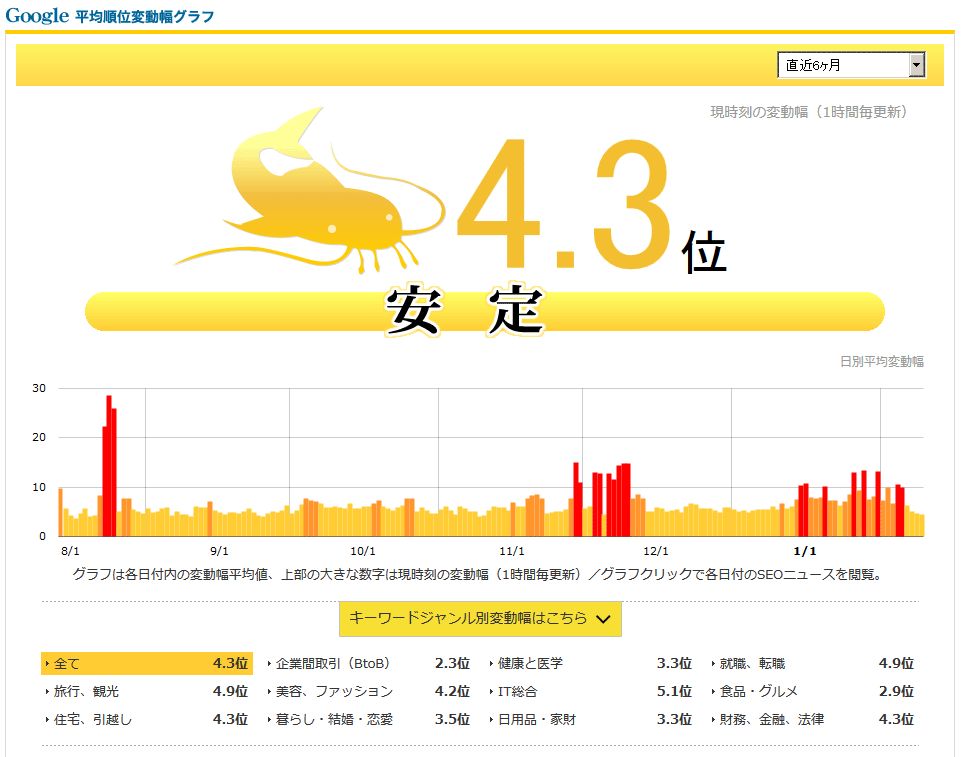
Task: Select the 住宅、引越し genre
Action: [x=92, y=719]
